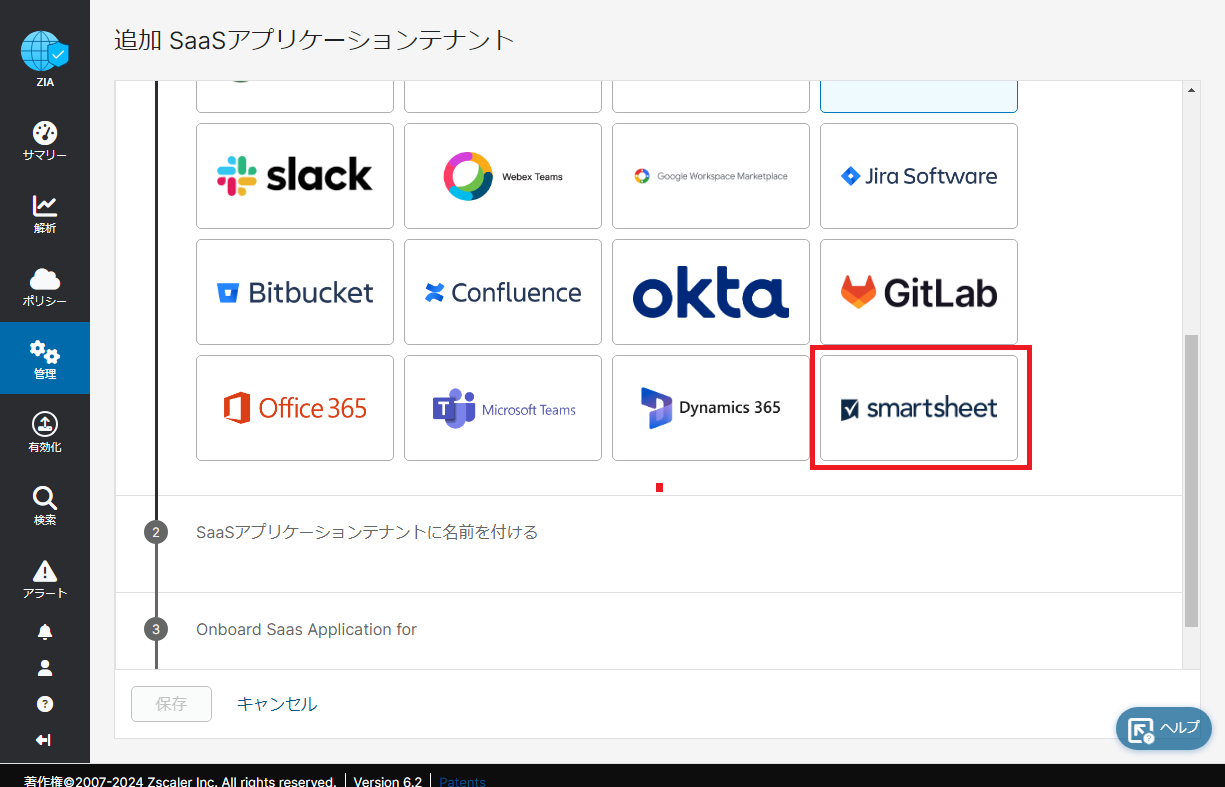Click the 追加 SaaSアプリケーションテナント heading
The image size is (1225, 787).
pyautogui.click(x=314, y=40)
